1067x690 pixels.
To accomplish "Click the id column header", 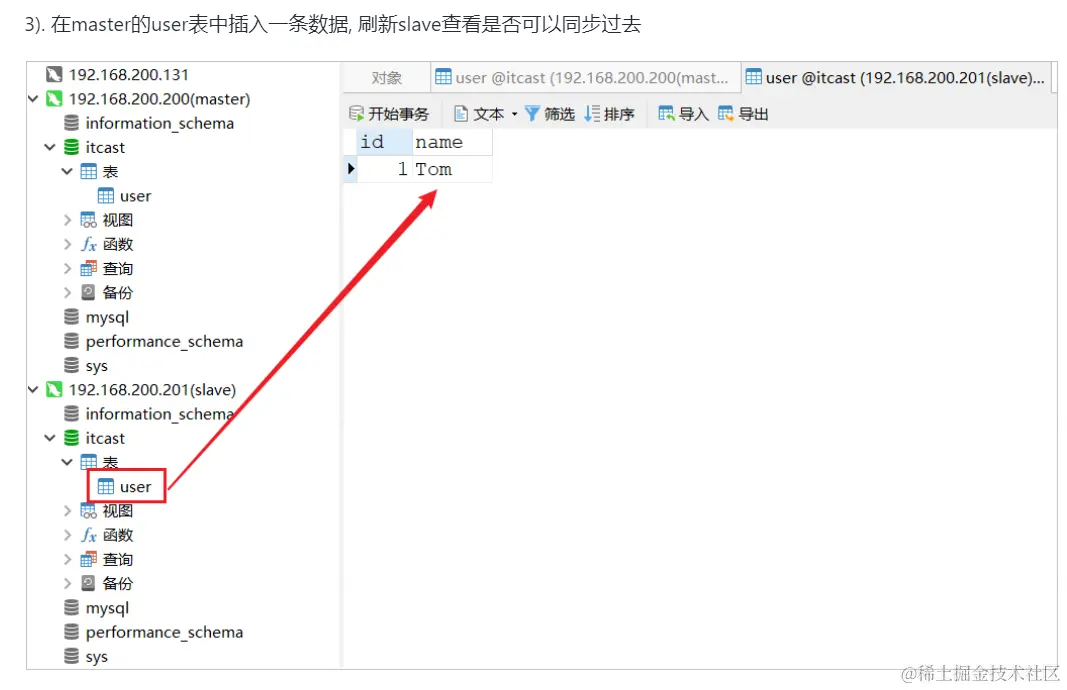I will 384,142.
